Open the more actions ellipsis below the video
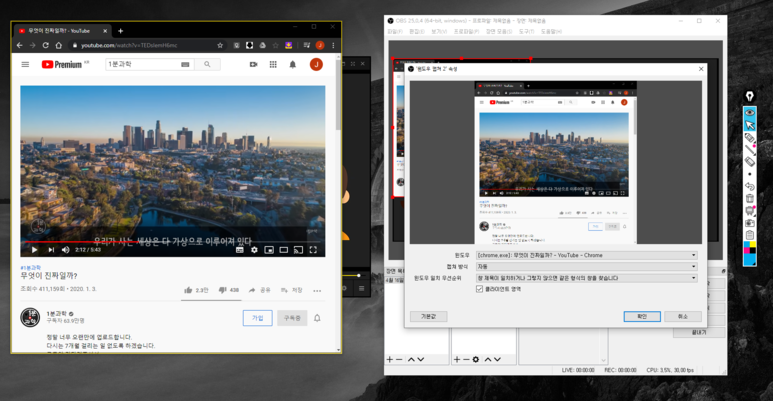The height and width of the screenshot is (401, 773). [317, 291]
